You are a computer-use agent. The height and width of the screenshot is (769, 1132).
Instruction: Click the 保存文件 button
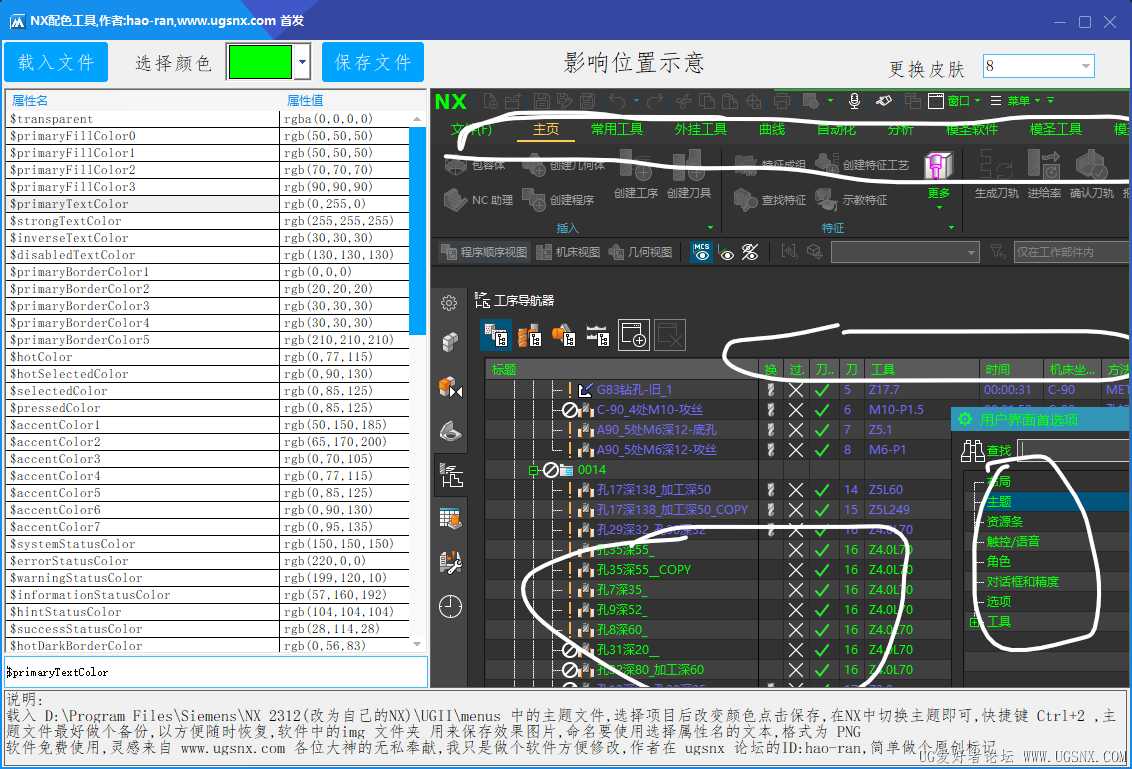tap(373, 62)
